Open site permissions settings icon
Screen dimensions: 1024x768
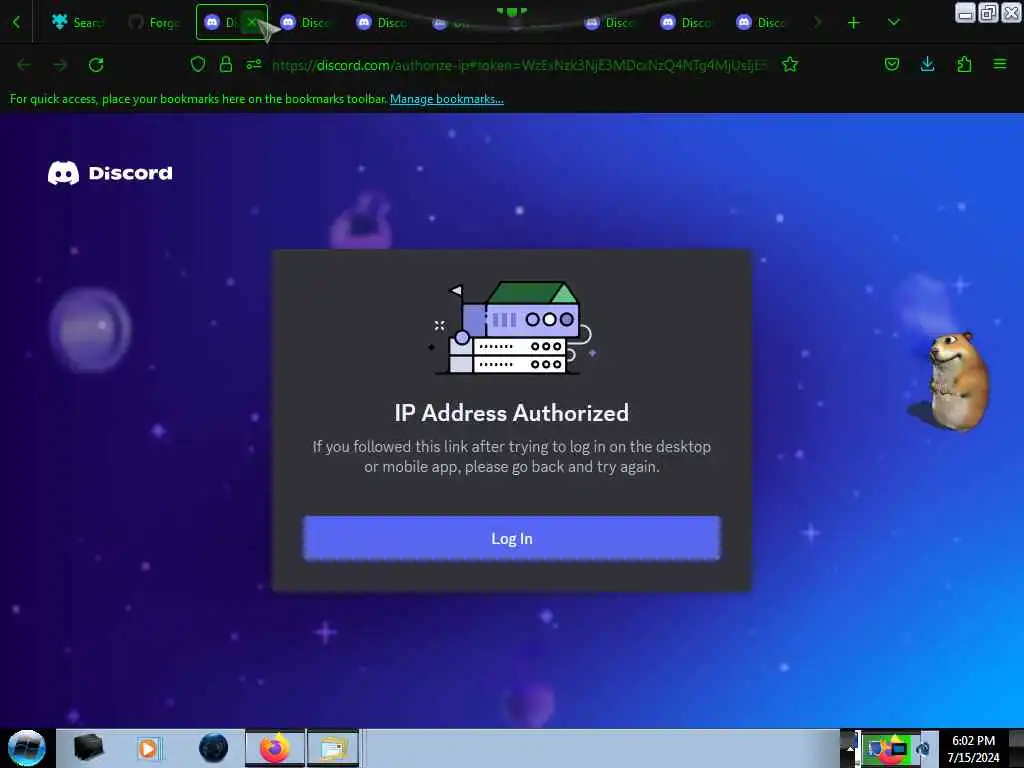(254, 64)
